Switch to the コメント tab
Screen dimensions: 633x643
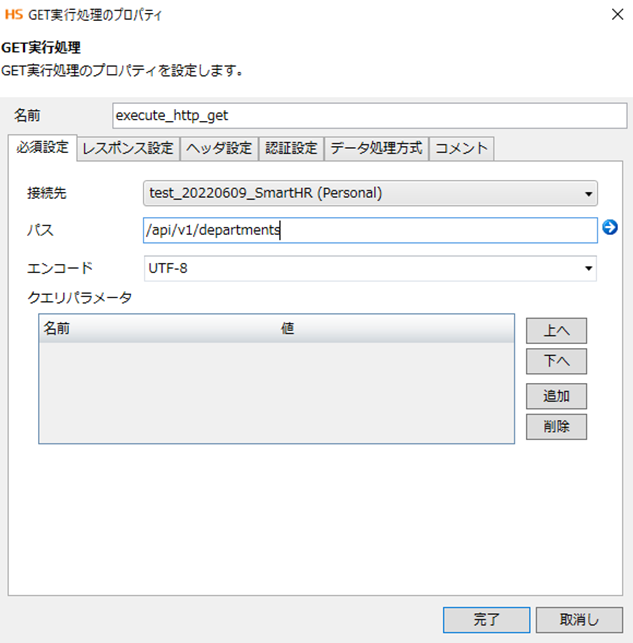pyautogui.click(x=462, y=148)
